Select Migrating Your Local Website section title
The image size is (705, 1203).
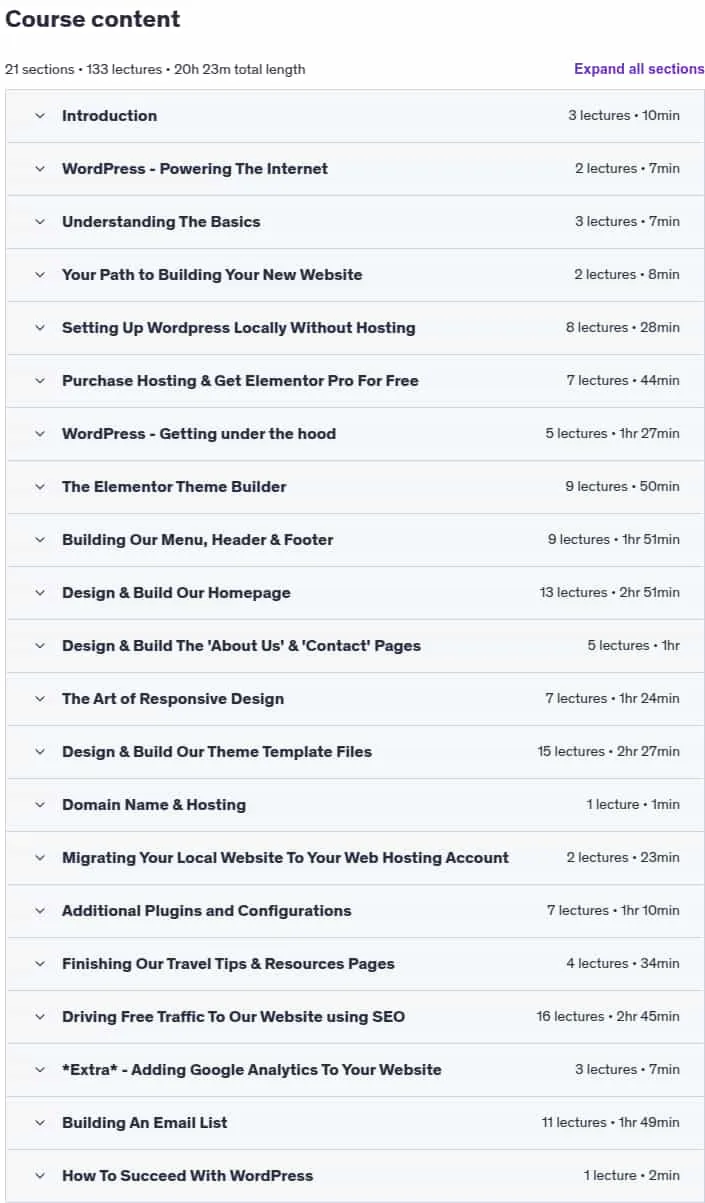pos(285,858)
